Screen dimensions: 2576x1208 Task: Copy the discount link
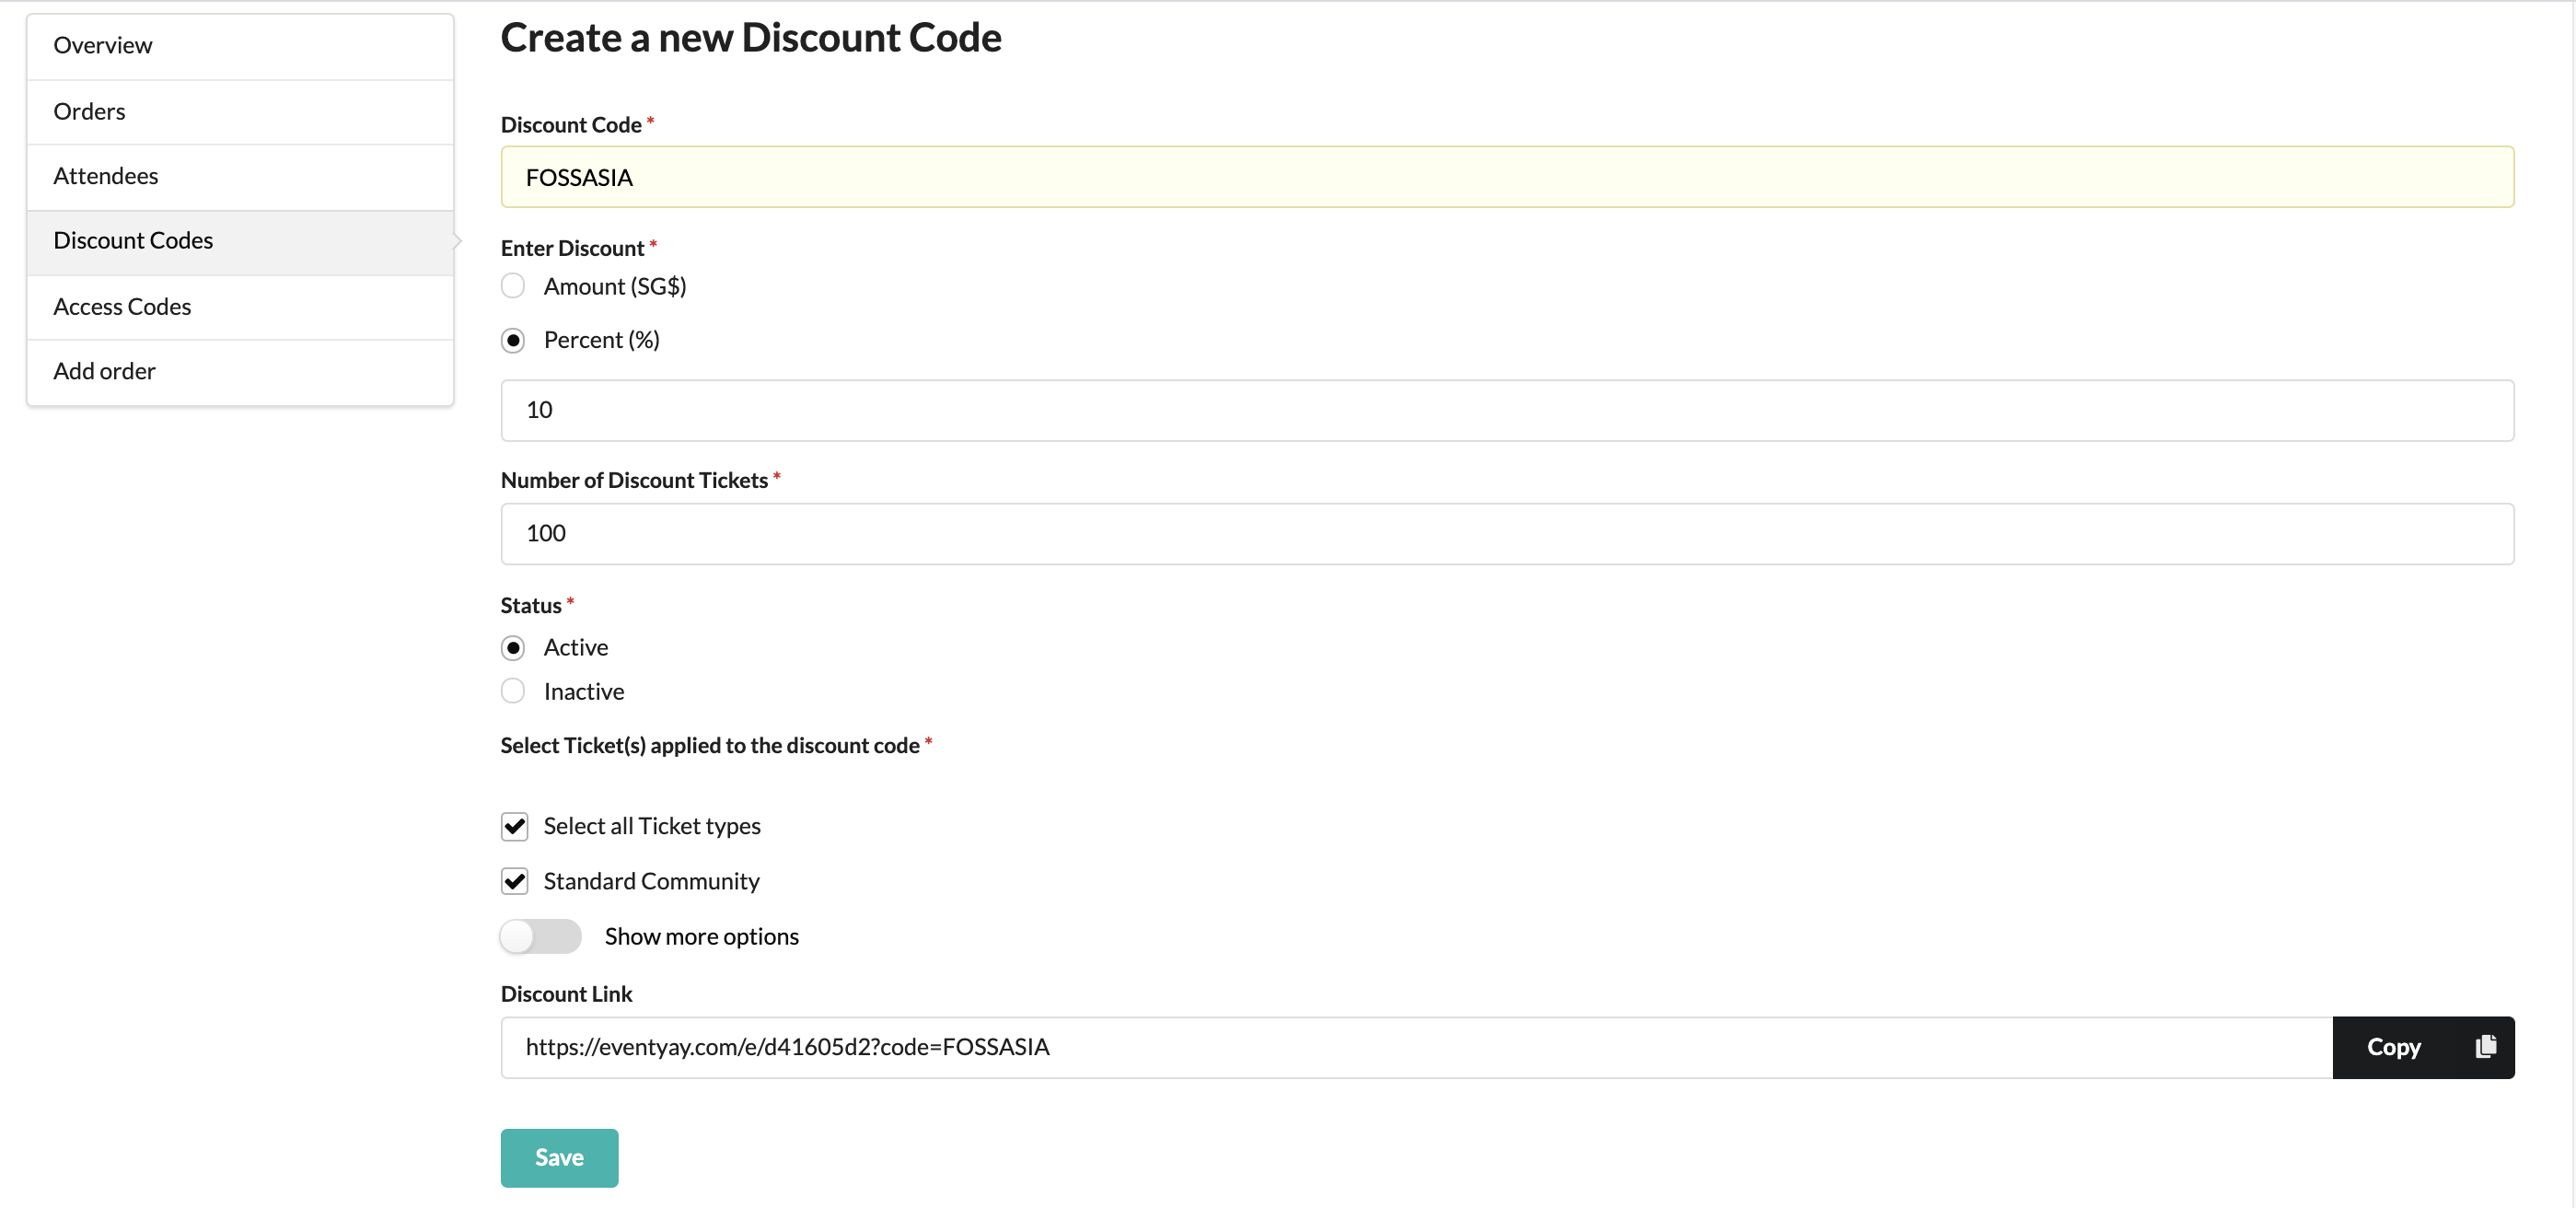coord(2423,1047)
